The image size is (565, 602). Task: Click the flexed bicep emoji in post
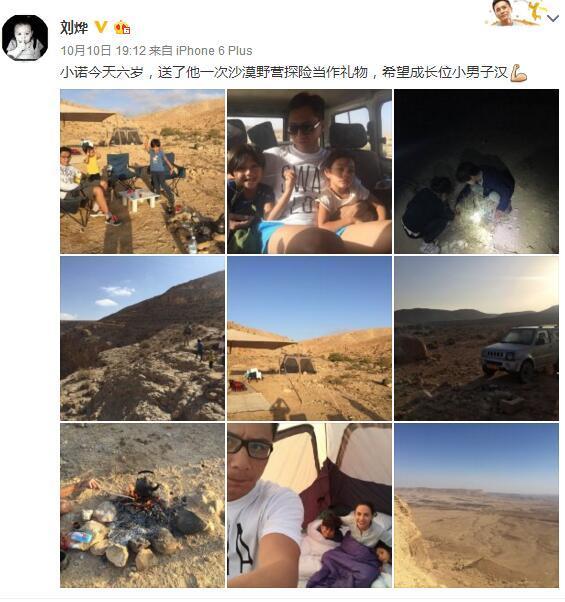(x=519, y=73)
